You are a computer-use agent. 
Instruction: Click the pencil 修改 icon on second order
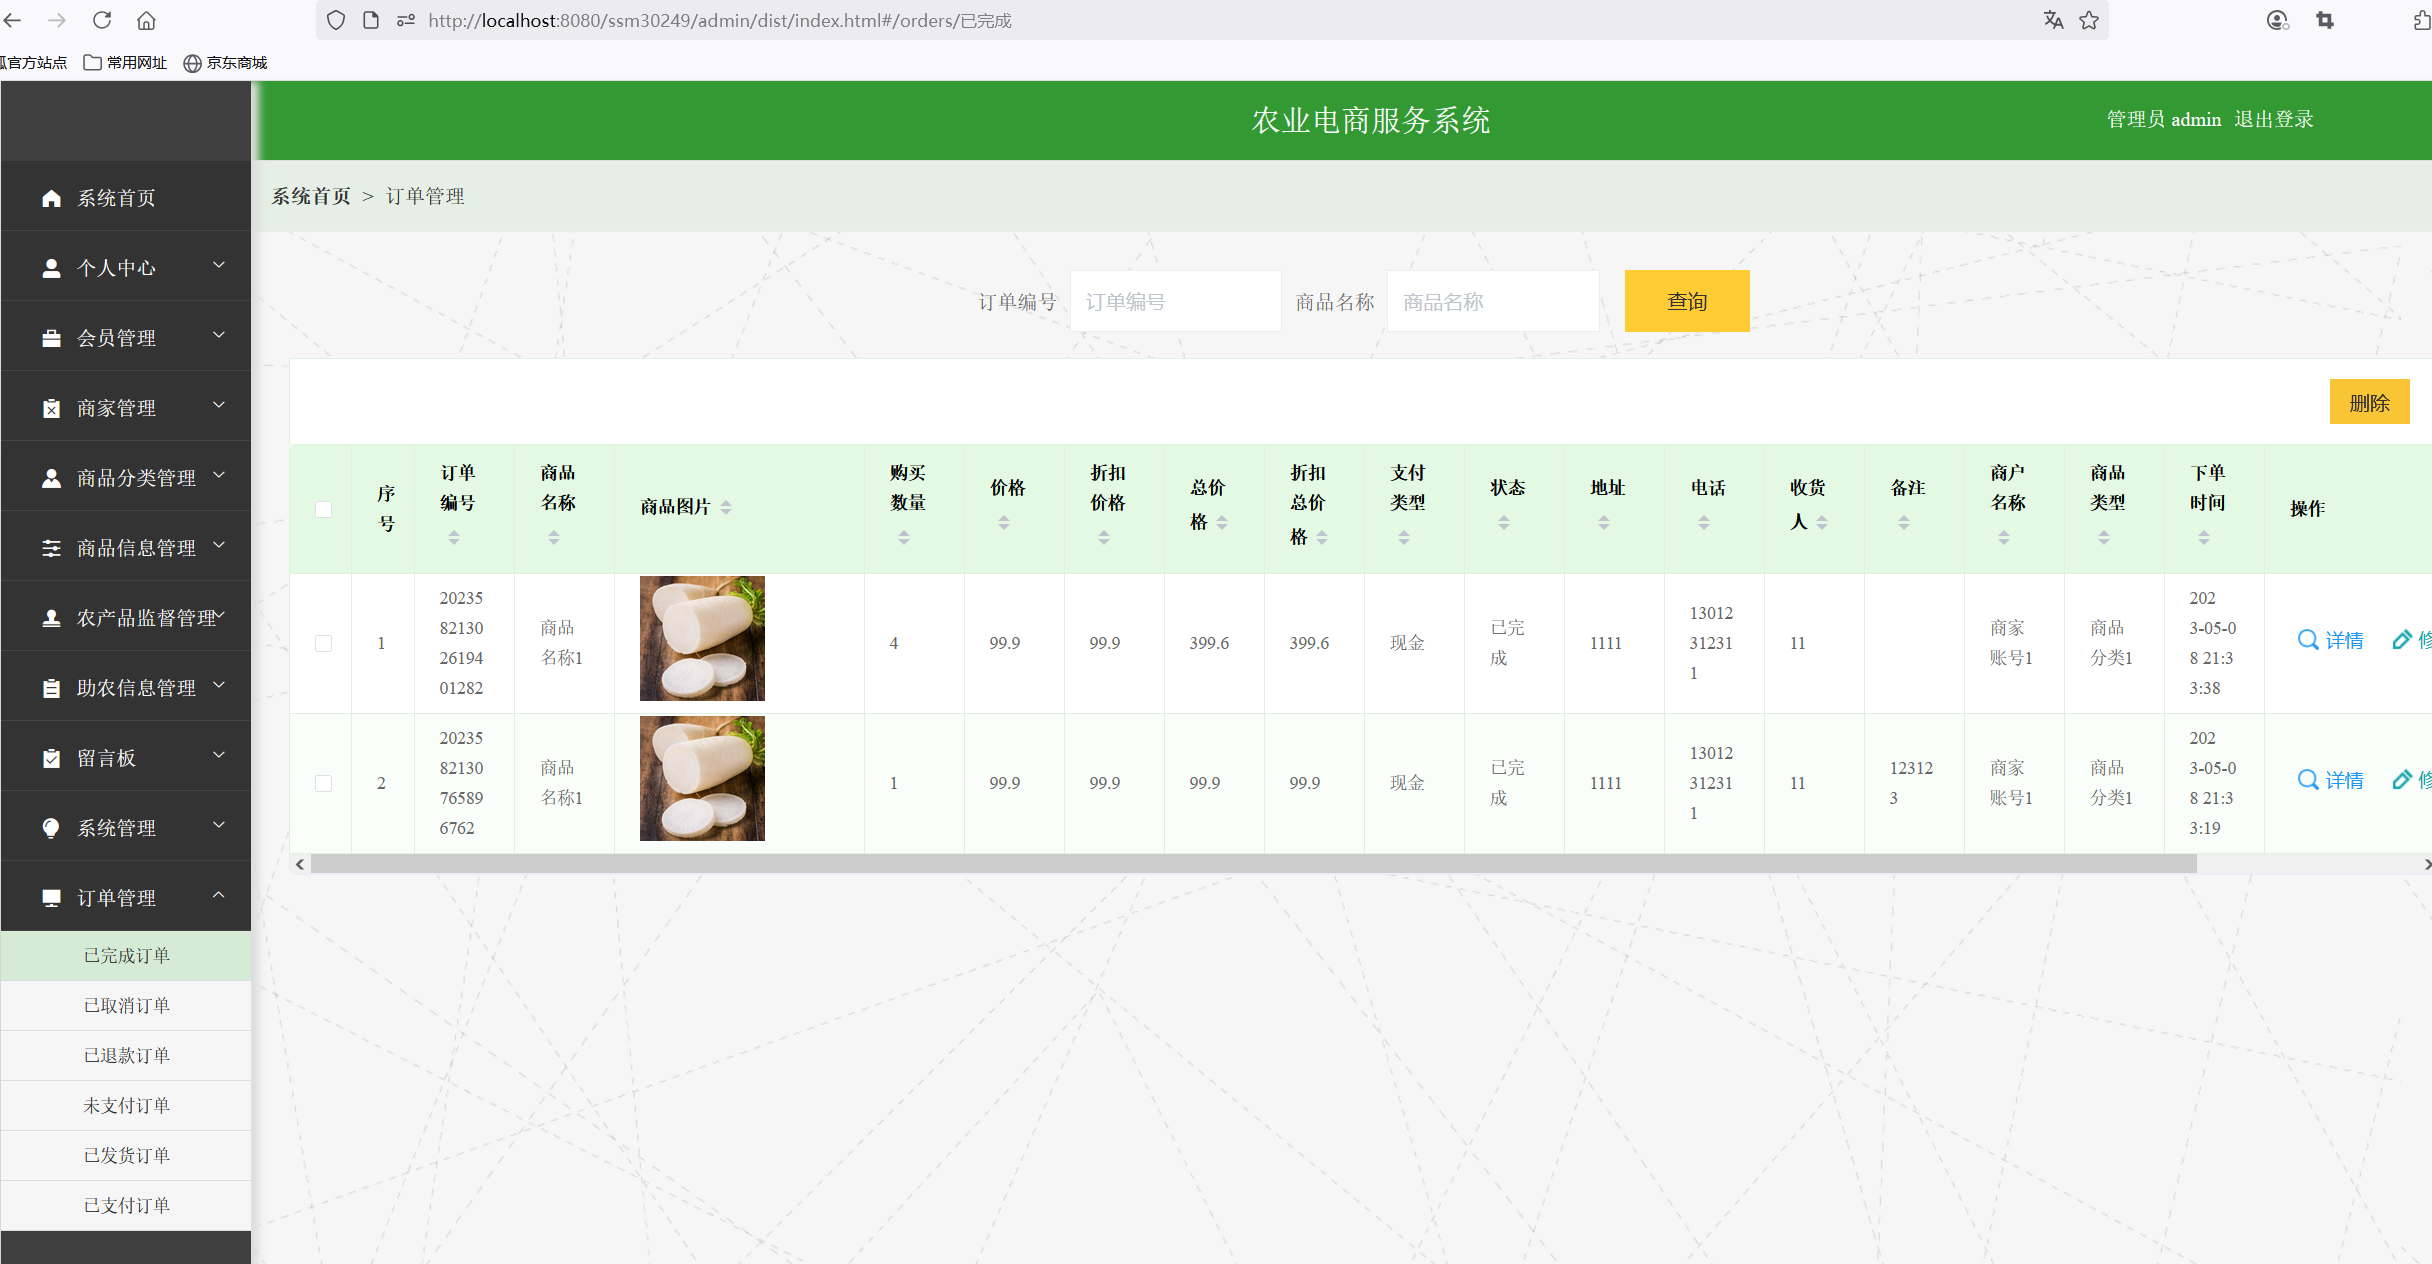pyautogui.click(x=2404, y=779)
